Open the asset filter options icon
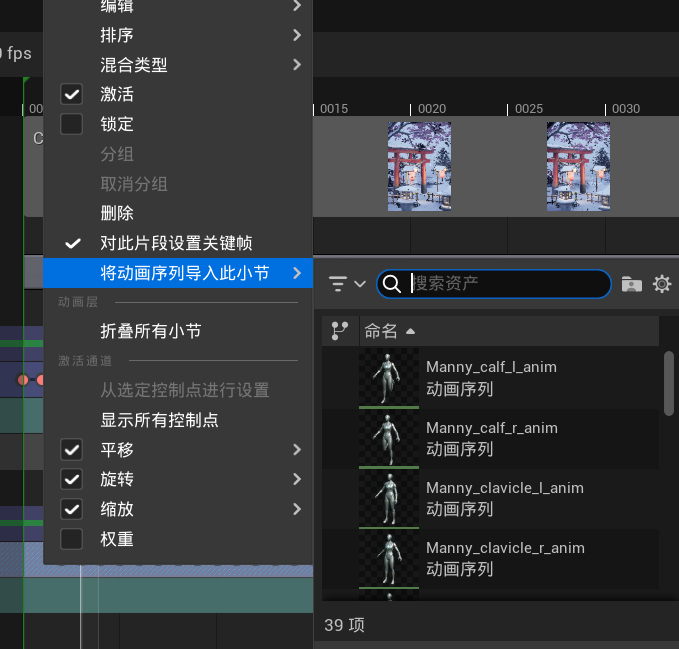 coord(346,284)
